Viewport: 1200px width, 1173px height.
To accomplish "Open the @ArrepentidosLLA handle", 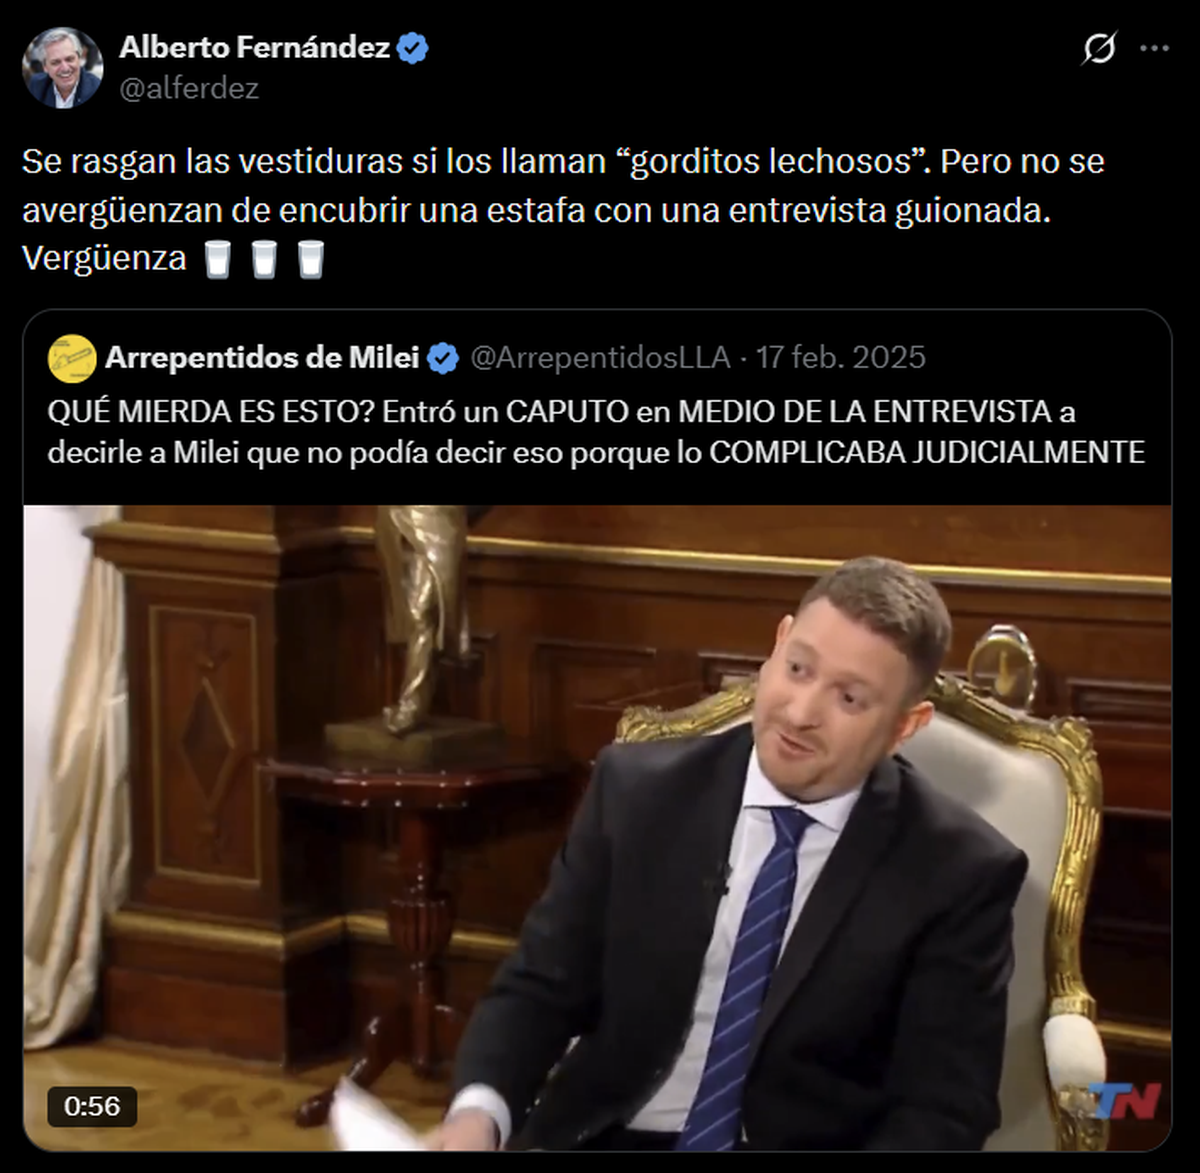I will 600,358.
